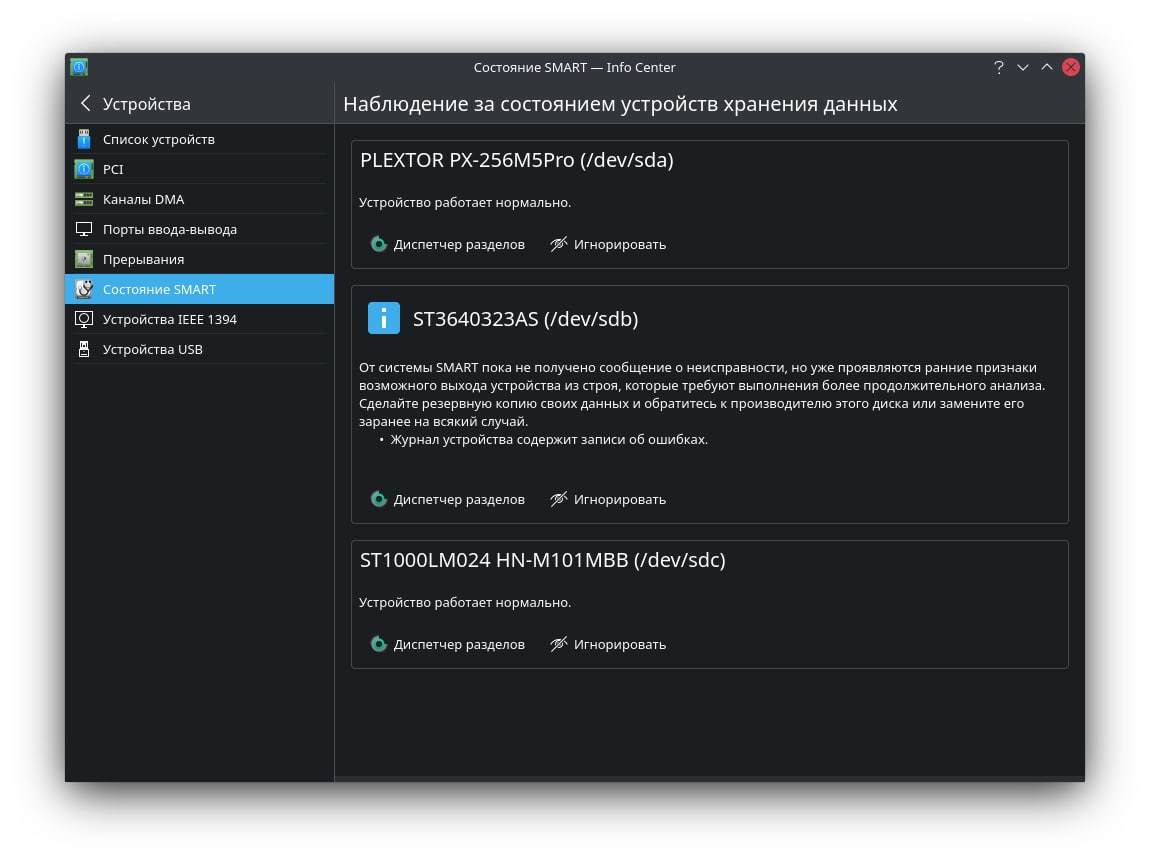
Task: Minimize the Info Center window
Action: click(x=1022, y=67)
